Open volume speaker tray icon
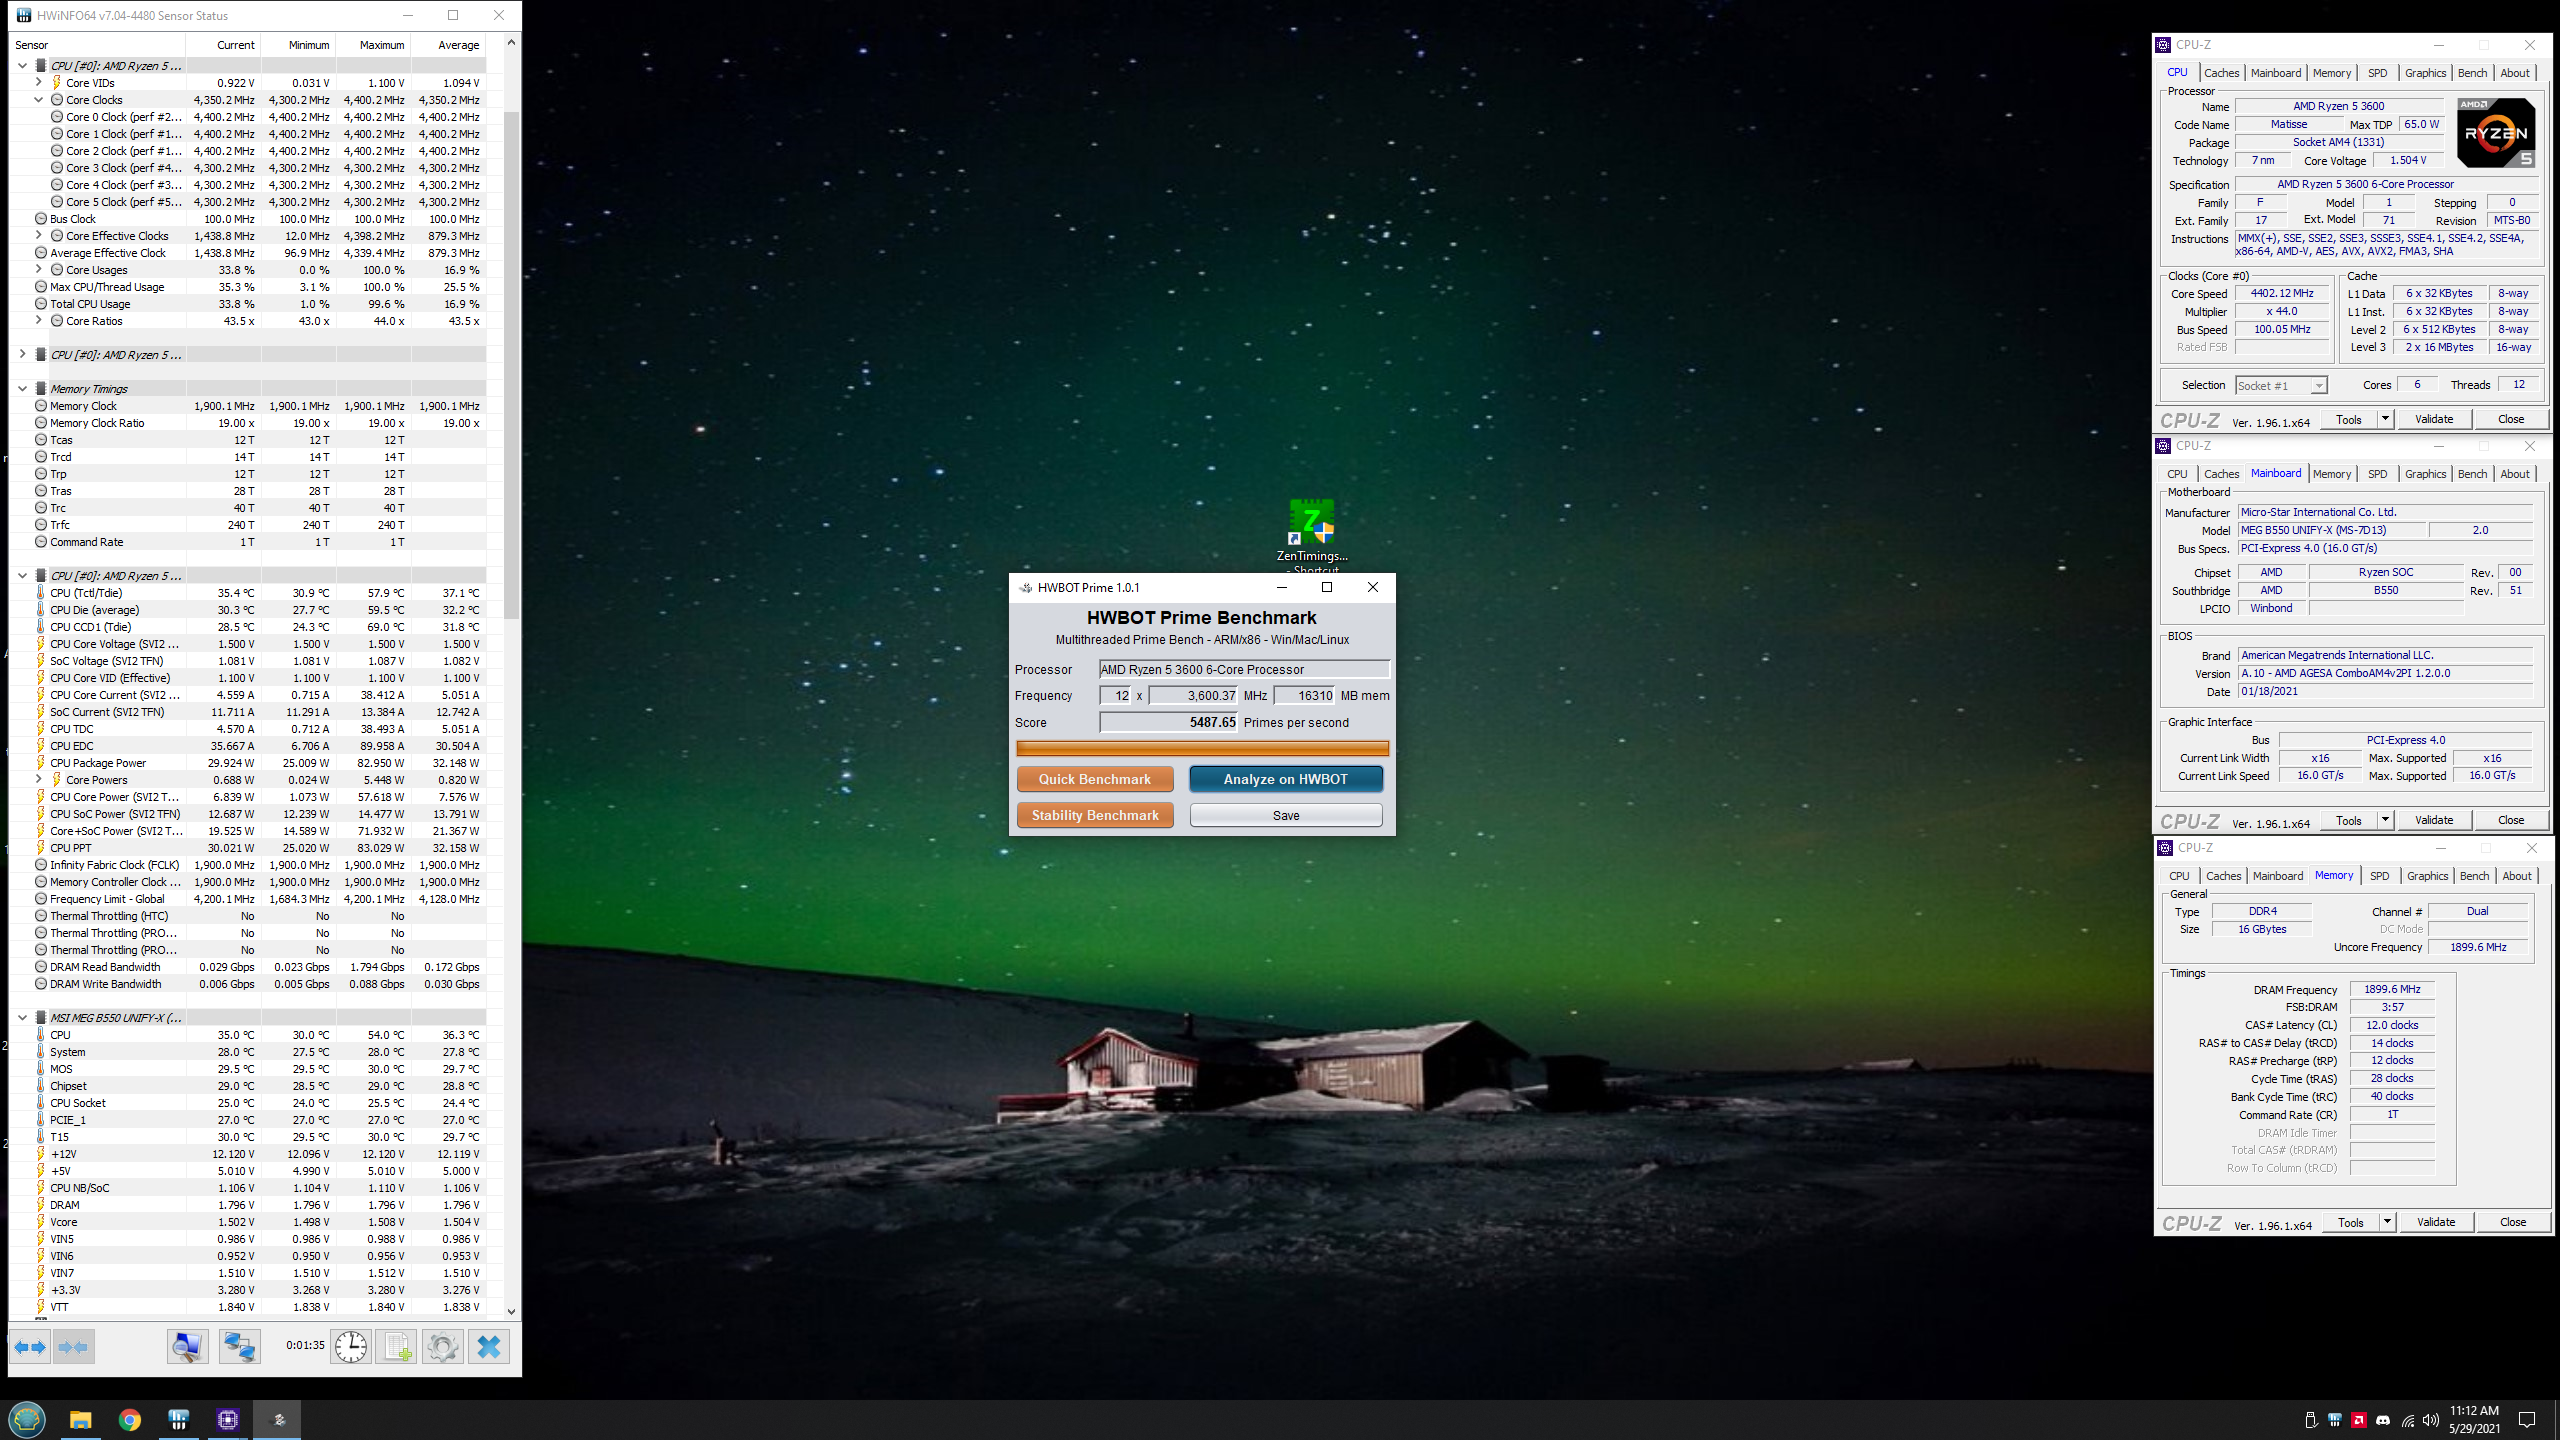Viewport: 2560px width, 1440px height. click(x=2431, y=1420)
